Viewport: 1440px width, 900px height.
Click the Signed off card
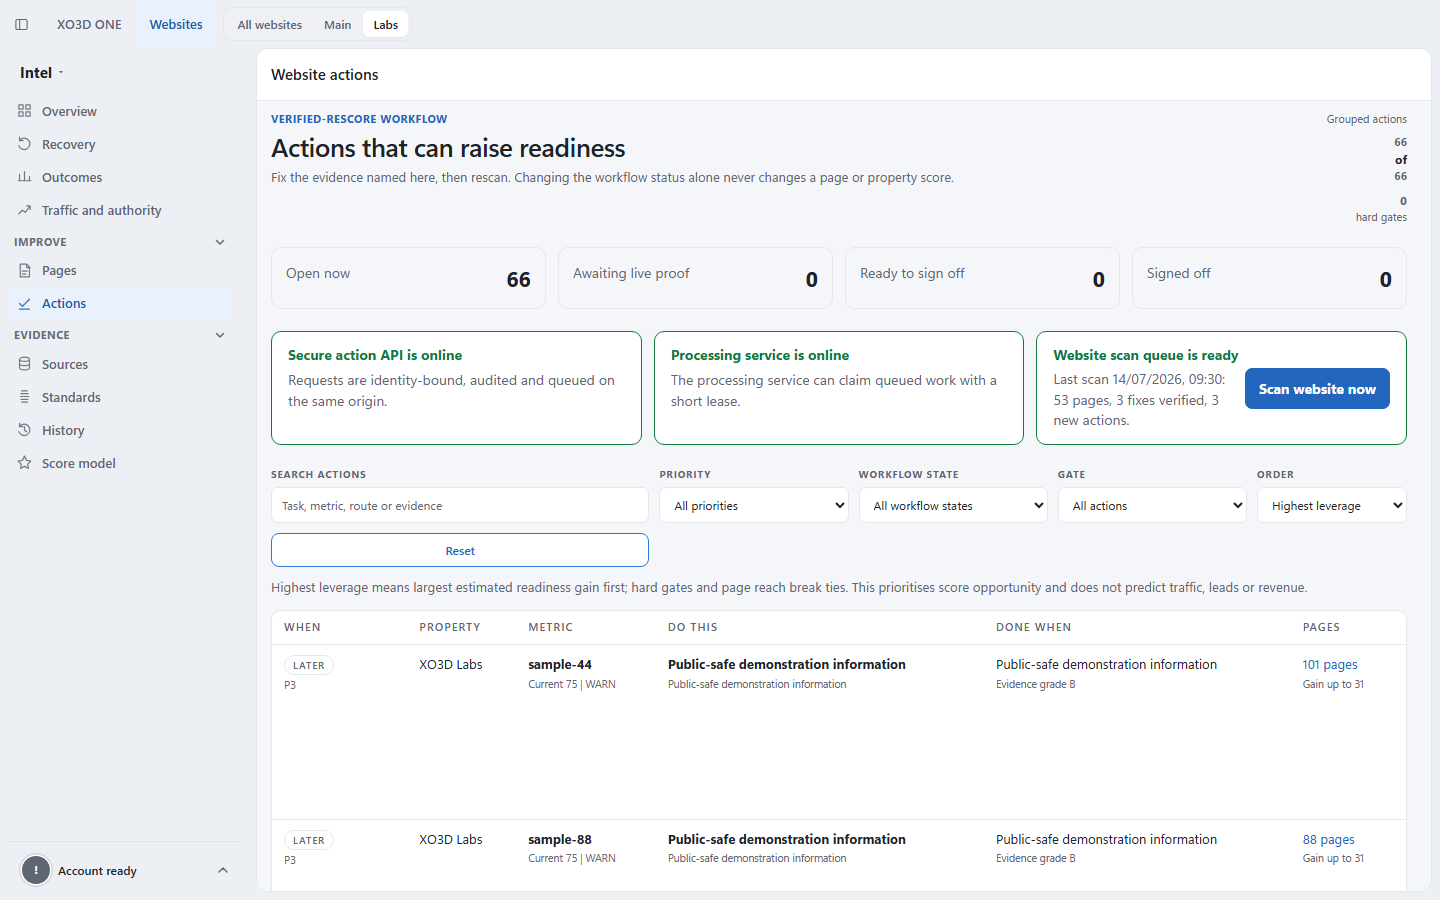[1269, 278]
